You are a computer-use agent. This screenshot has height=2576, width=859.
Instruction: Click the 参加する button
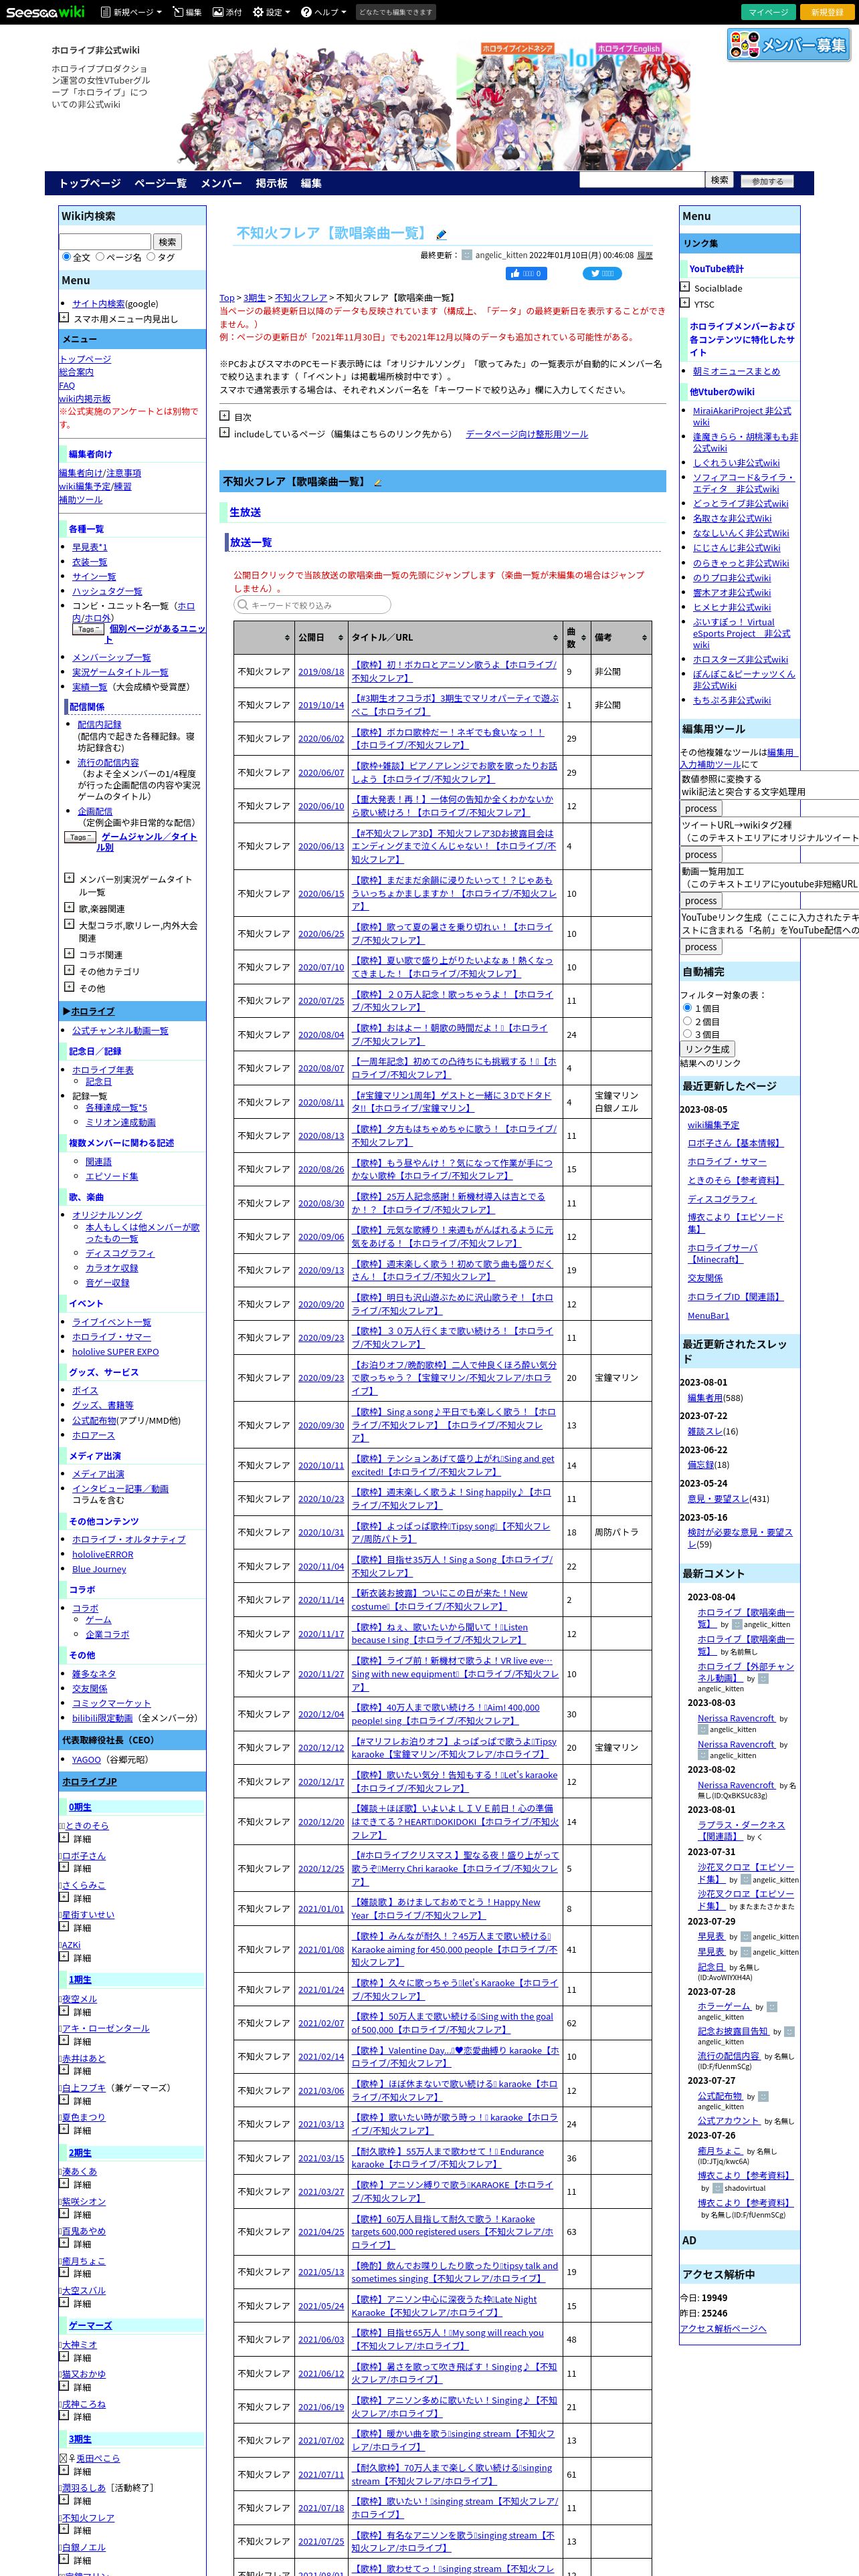[x=768, y=181]
